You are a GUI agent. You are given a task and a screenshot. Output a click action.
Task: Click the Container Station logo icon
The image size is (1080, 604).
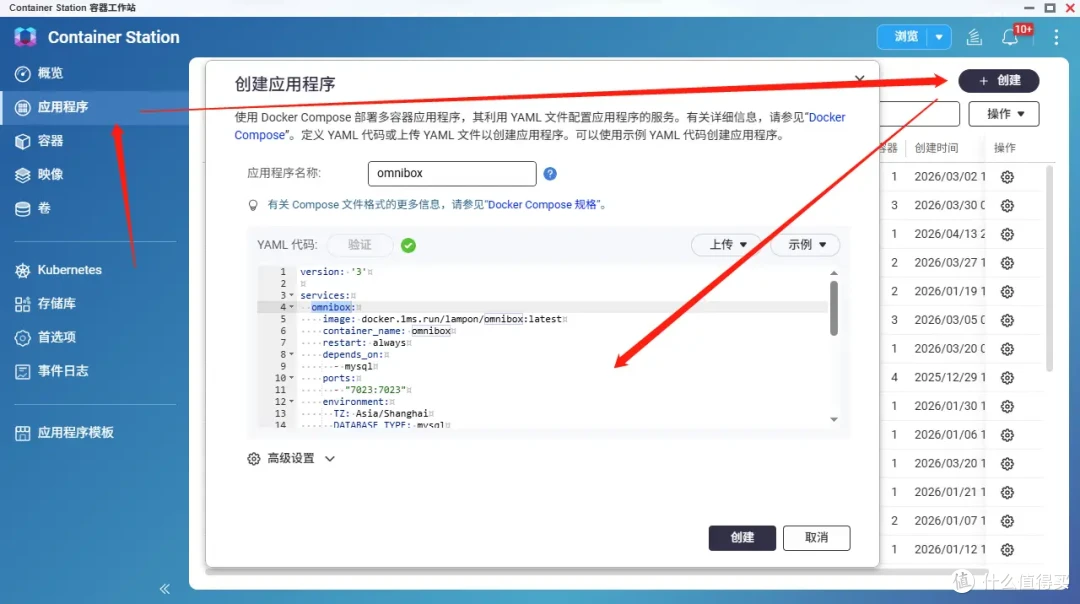(25, 37)
